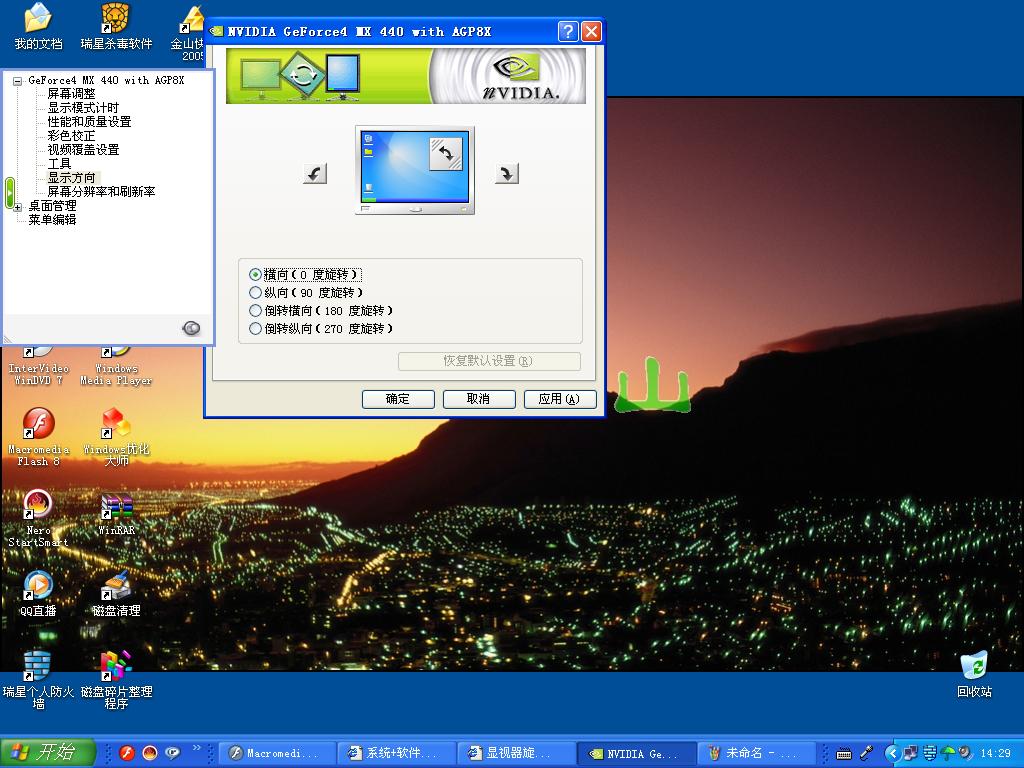Switch to 系统+软件 taskbar window

(x=396, y=754)
